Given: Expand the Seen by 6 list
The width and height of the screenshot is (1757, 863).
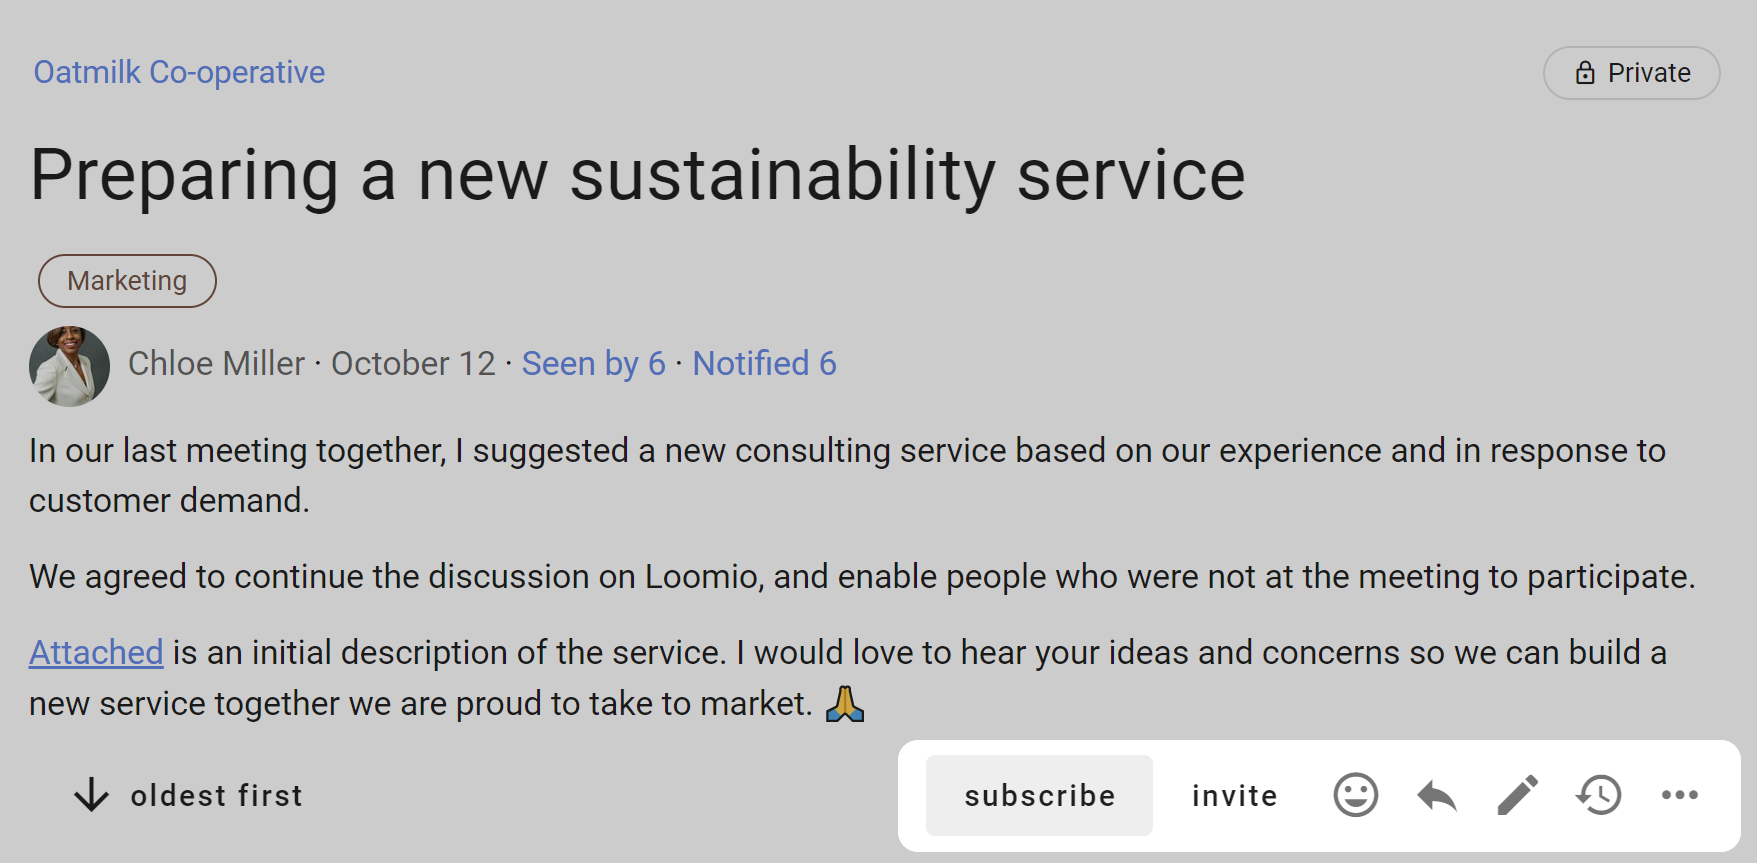Looking at the screenshot, I should coord(592,363).
